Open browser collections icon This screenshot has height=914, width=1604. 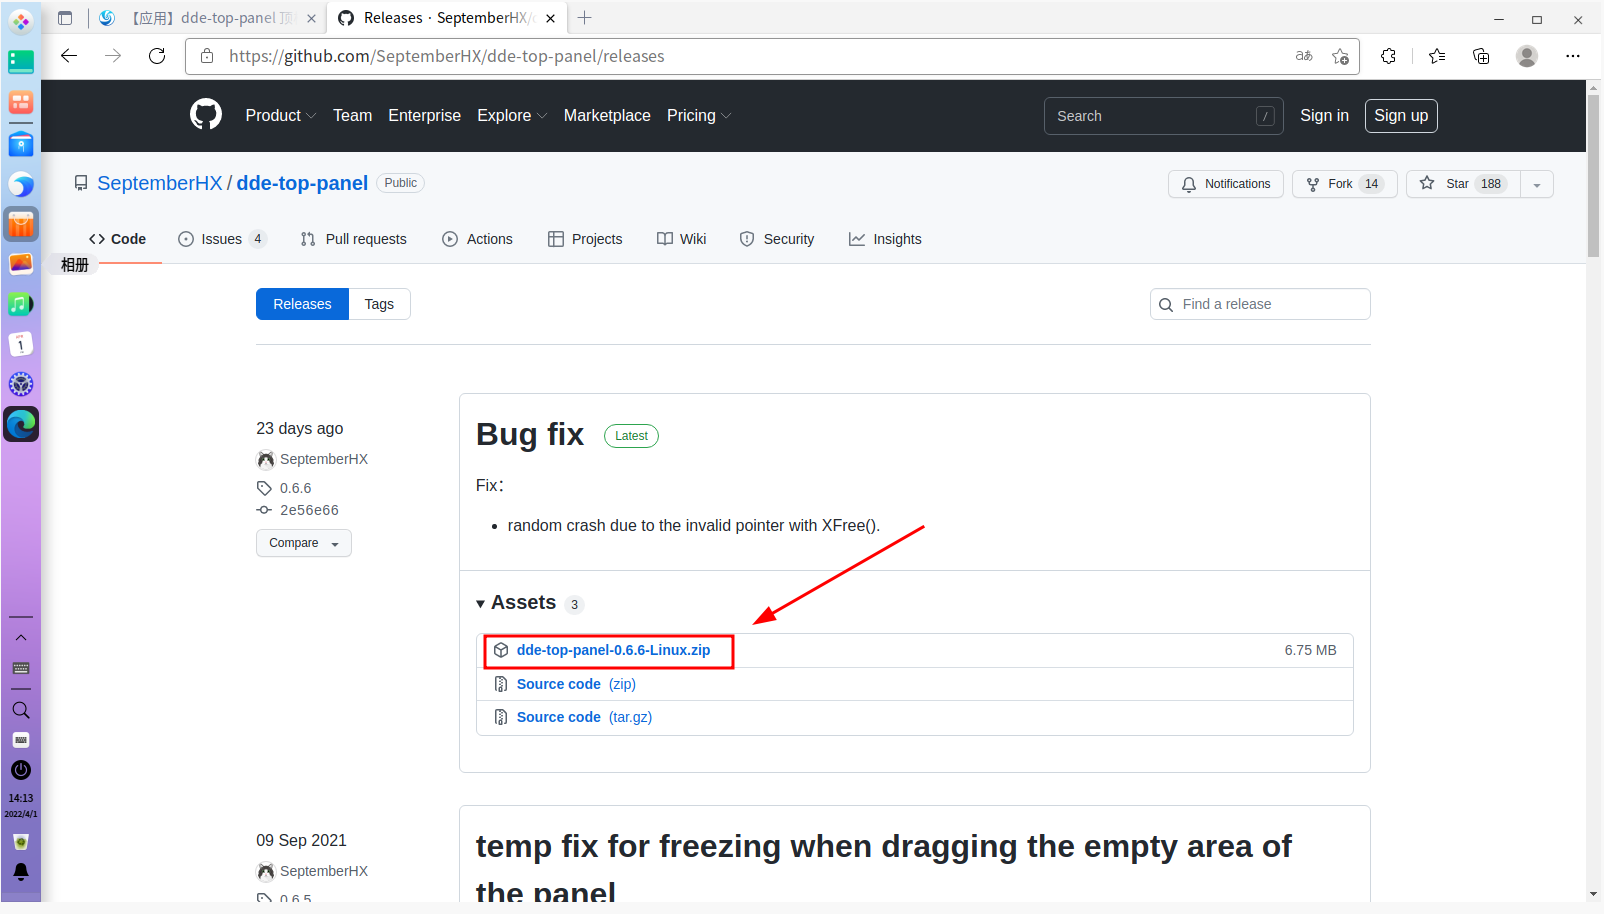(1481, 56)
